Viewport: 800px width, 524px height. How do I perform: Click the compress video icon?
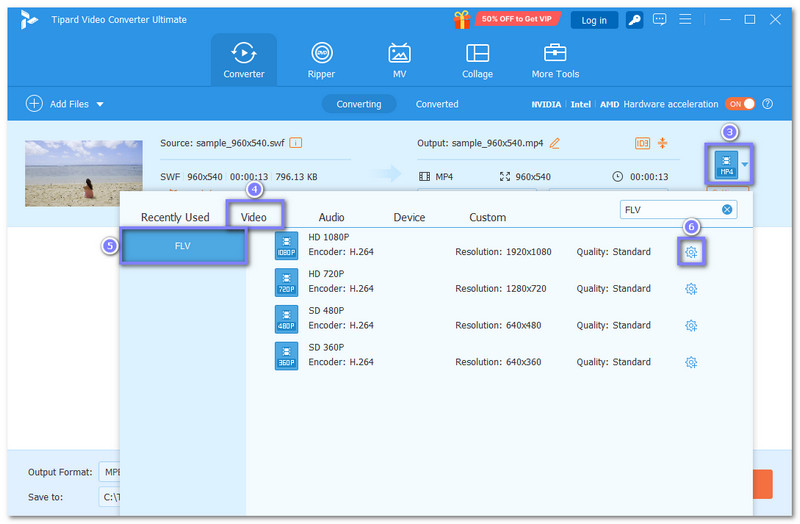point(662,143)
